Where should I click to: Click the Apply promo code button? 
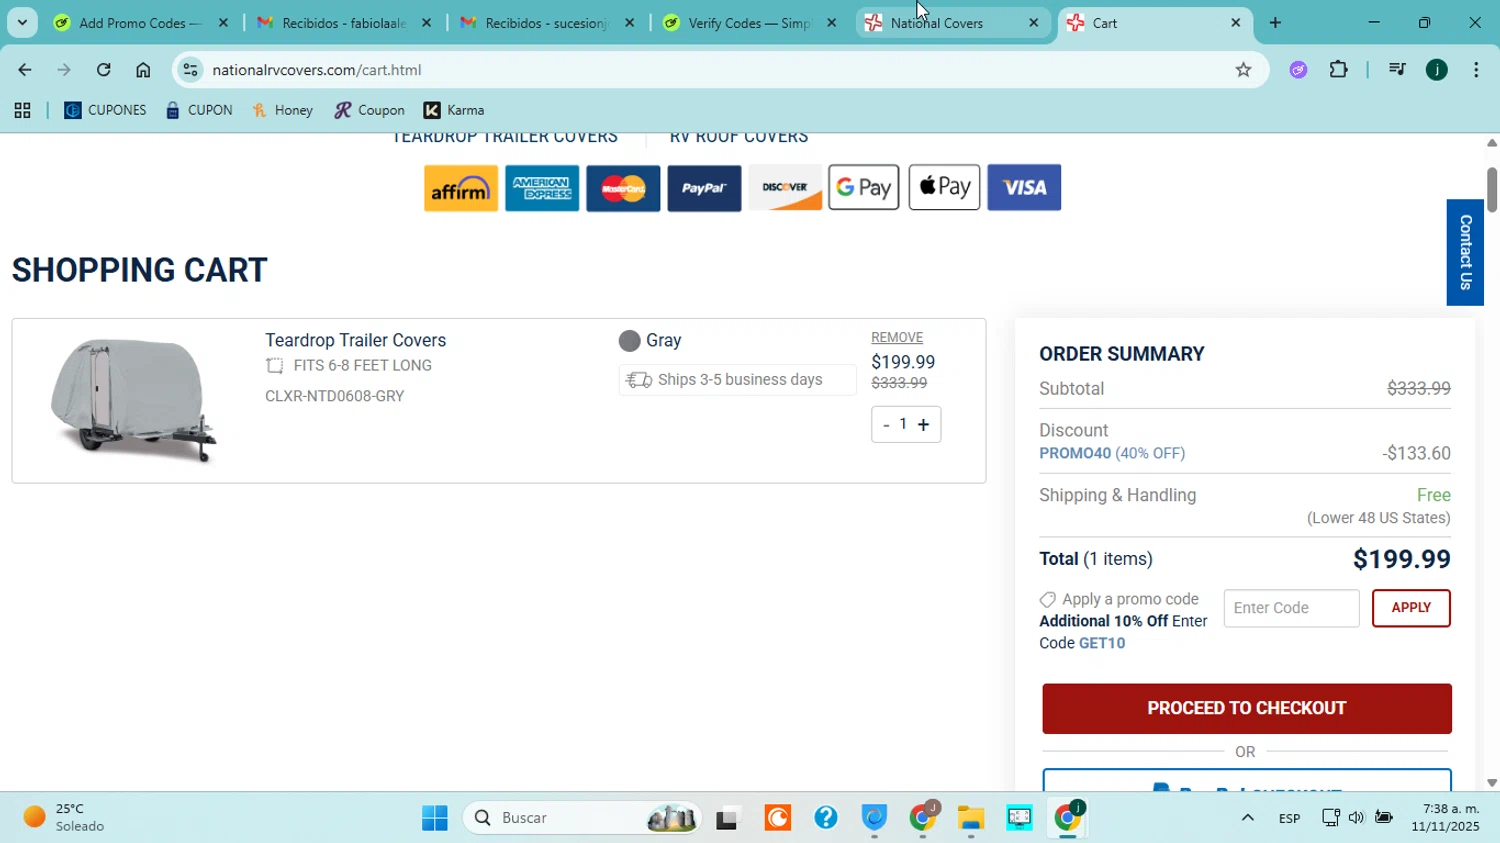coord(1411,608)
